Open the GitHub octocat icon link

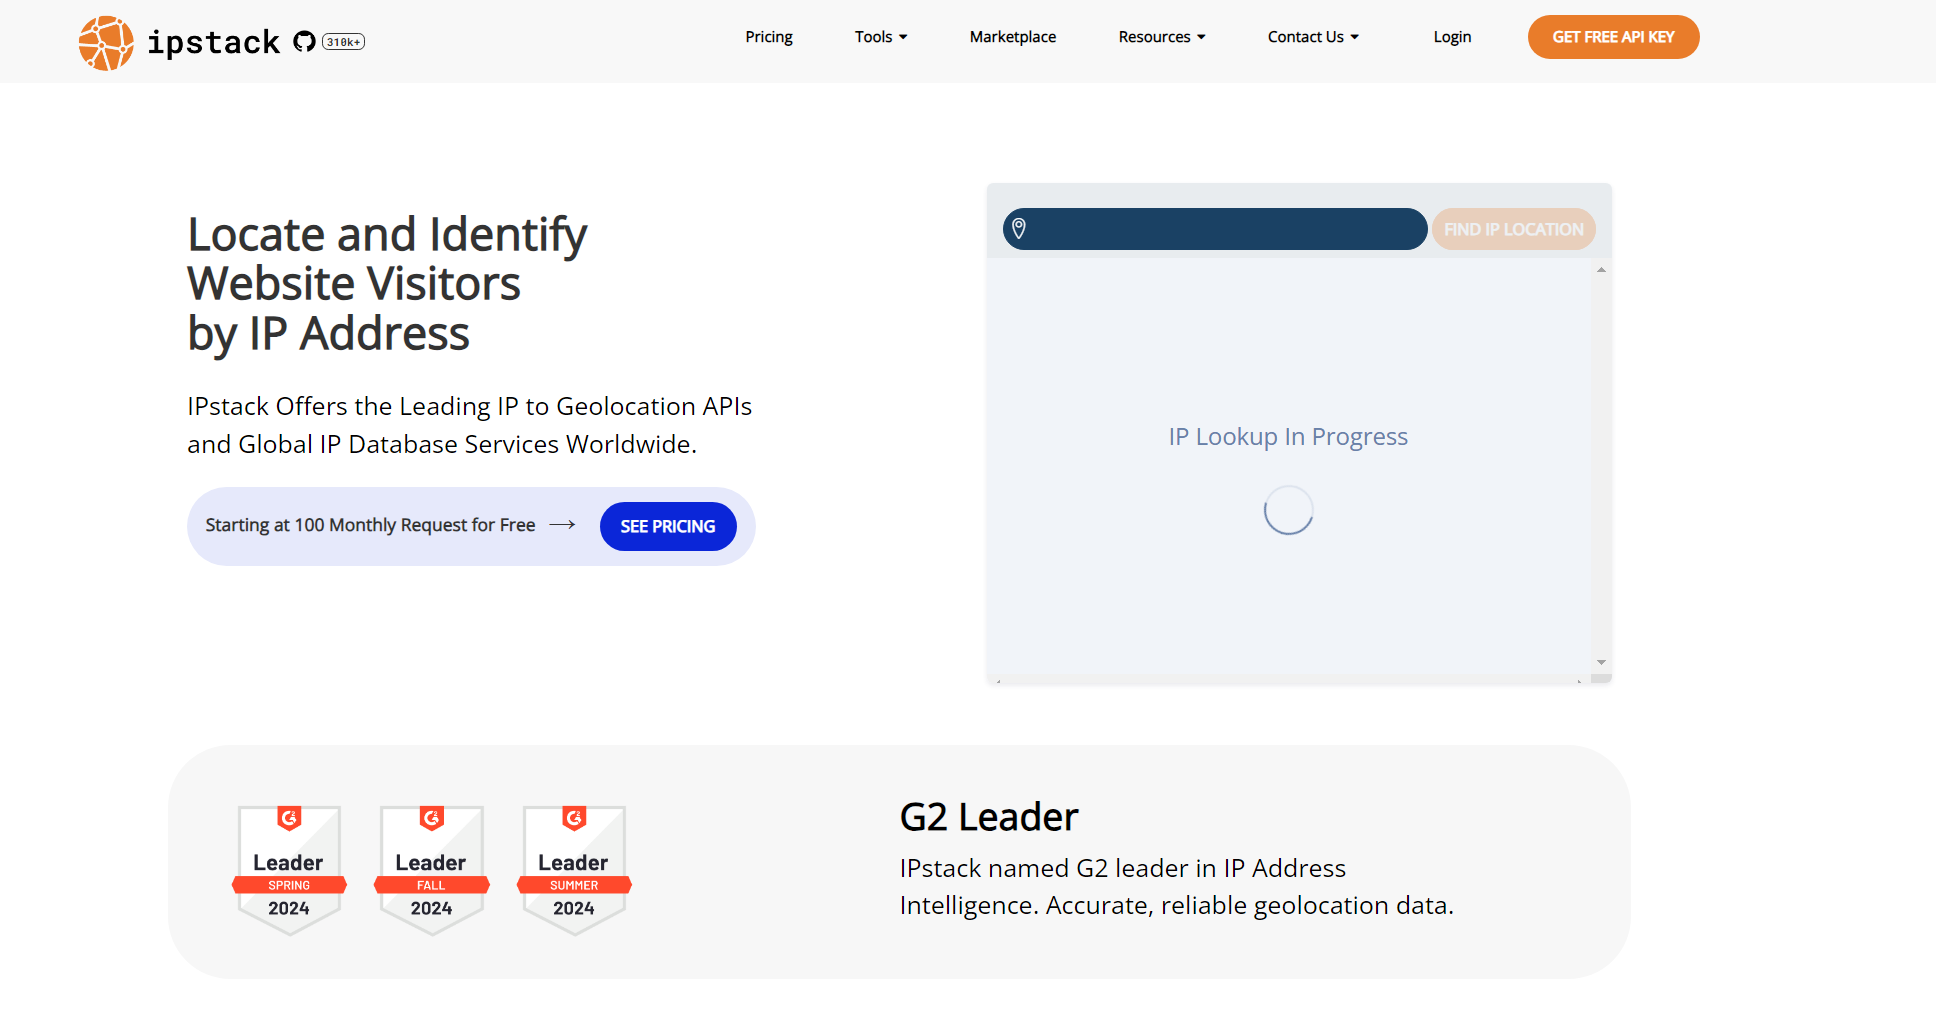(304, 42)
